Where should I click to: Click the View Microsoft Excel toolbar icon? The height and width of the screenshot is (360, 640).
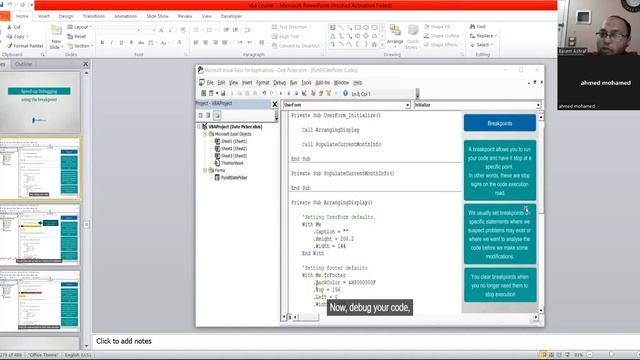point(203,93)
